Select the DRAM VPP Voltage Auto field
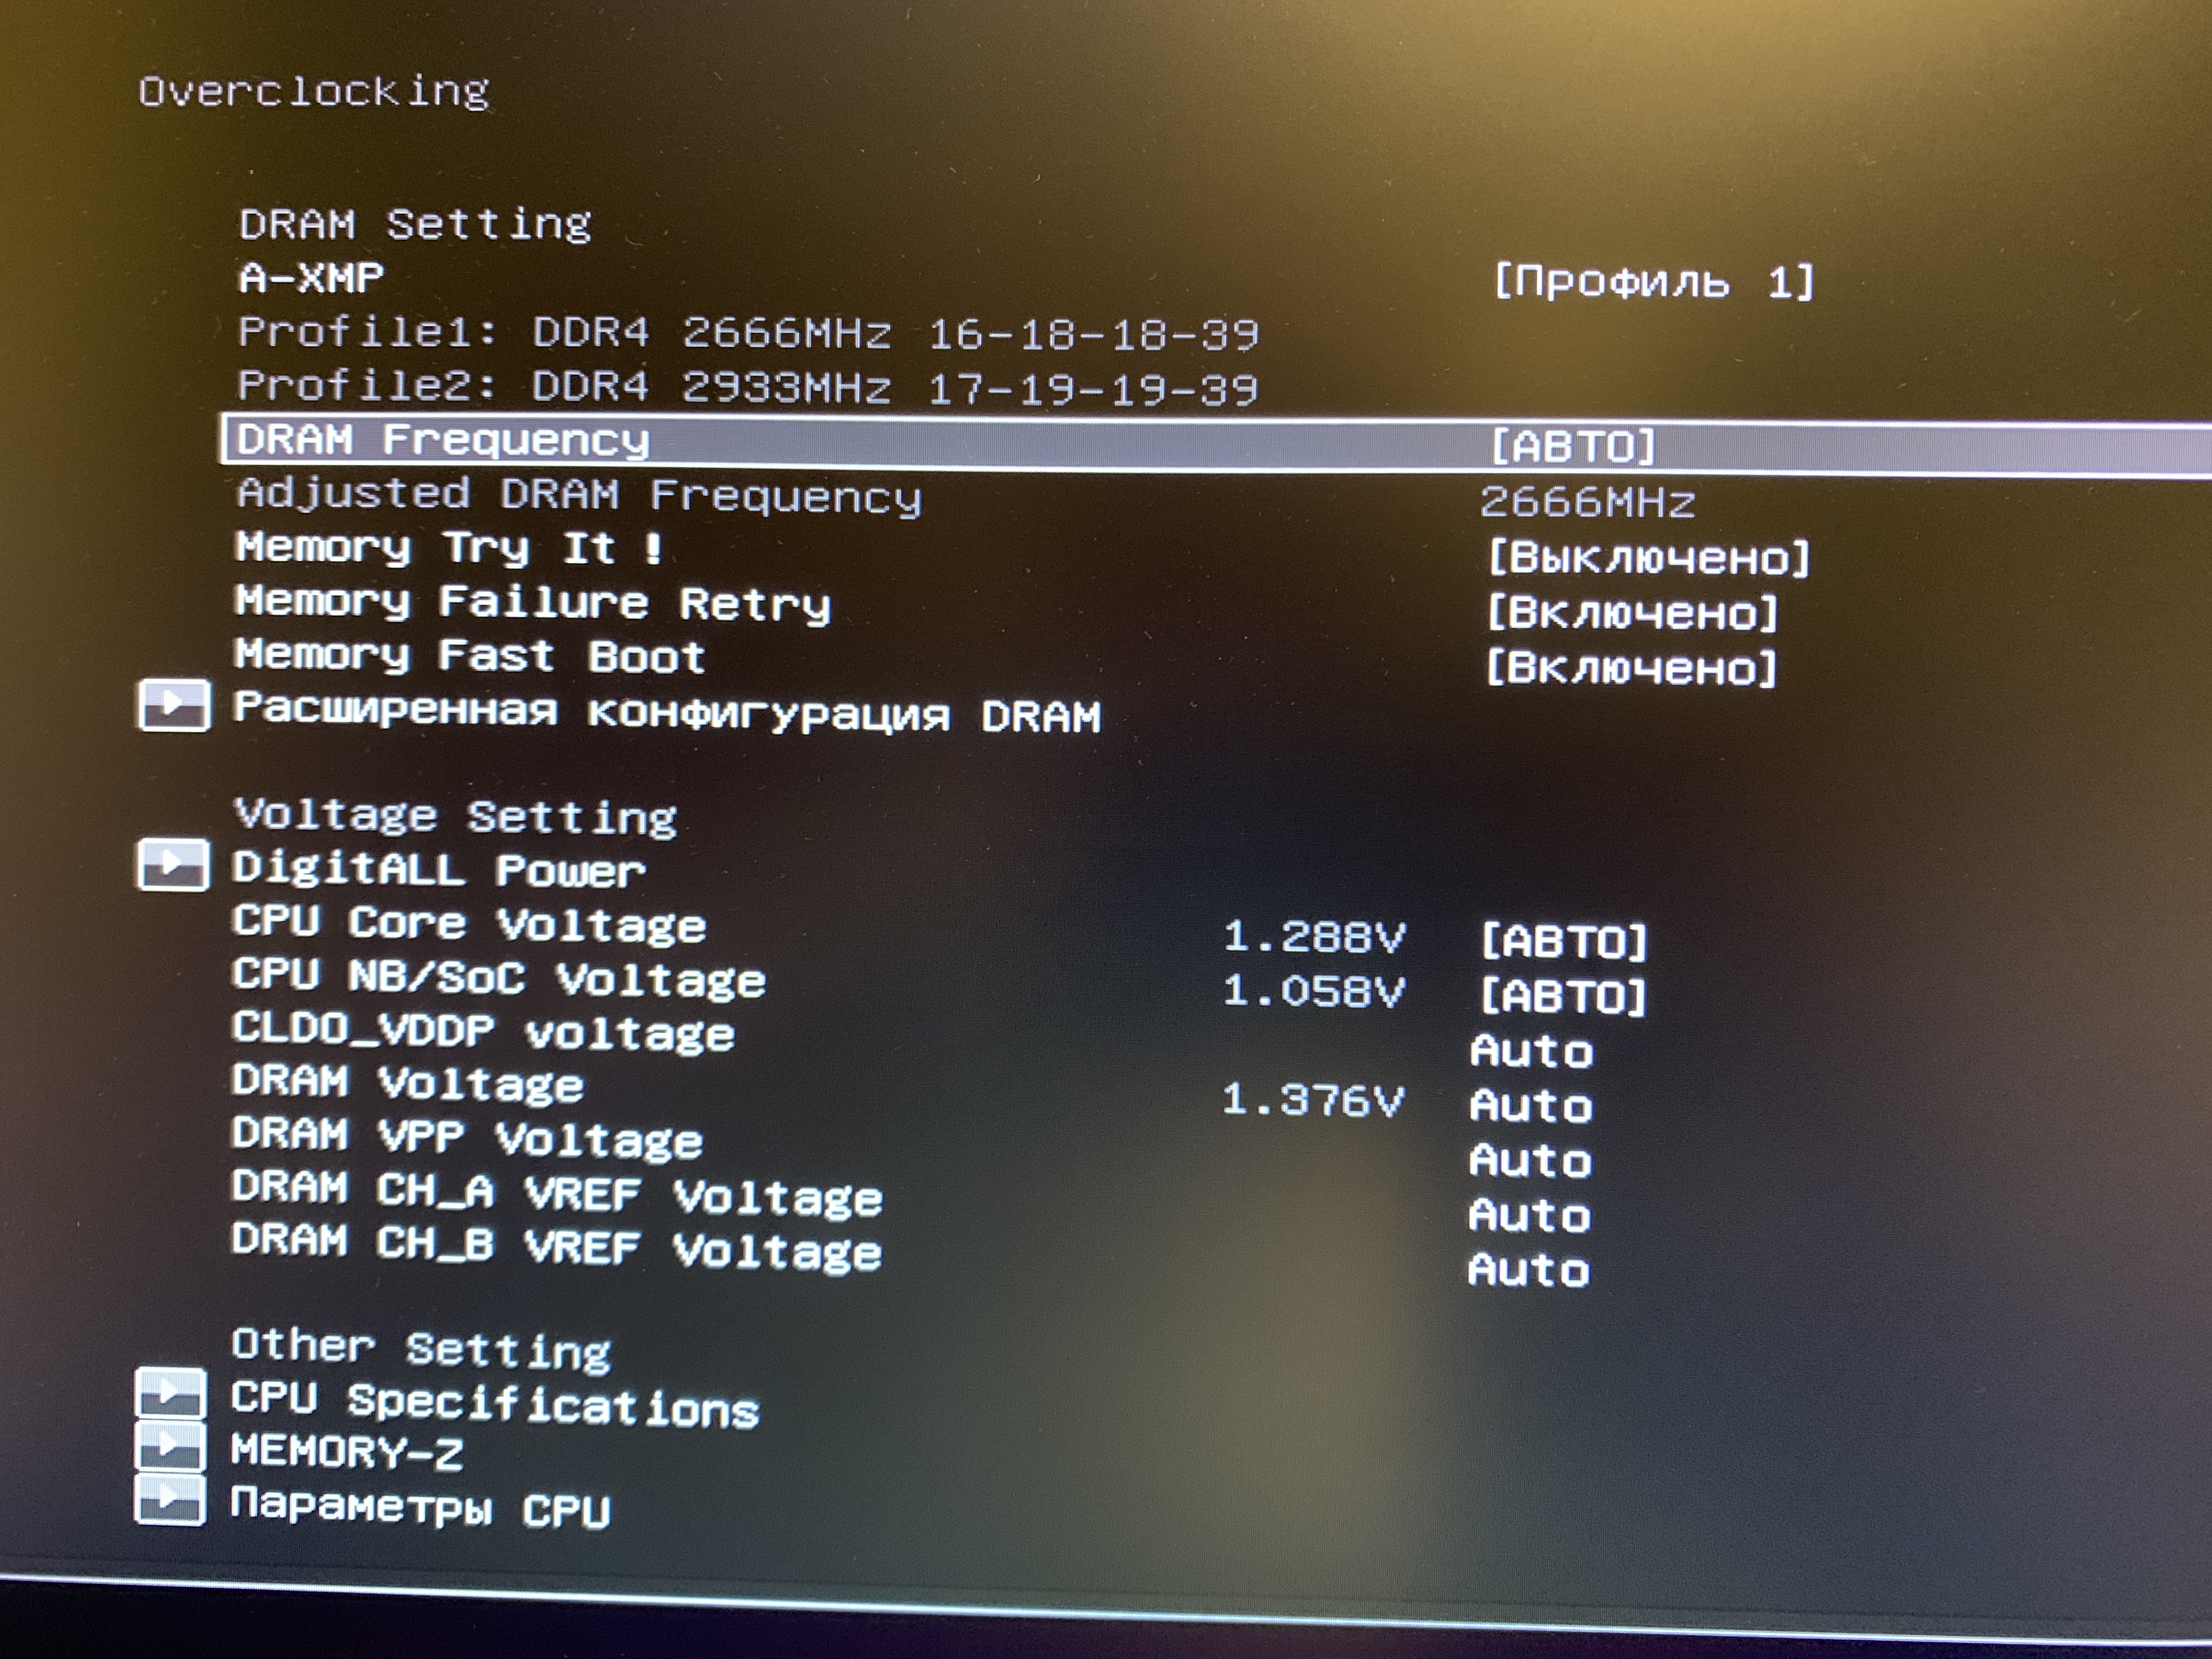 1530,1161
